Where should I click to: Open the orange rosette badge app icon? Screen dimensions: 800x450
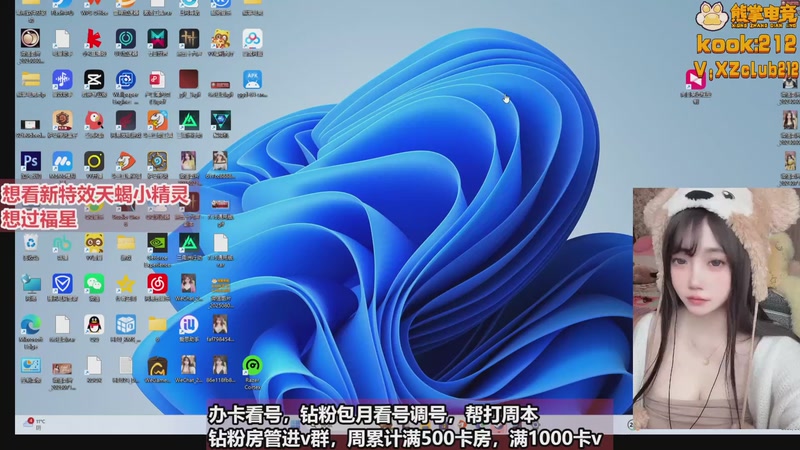(62, 121)
